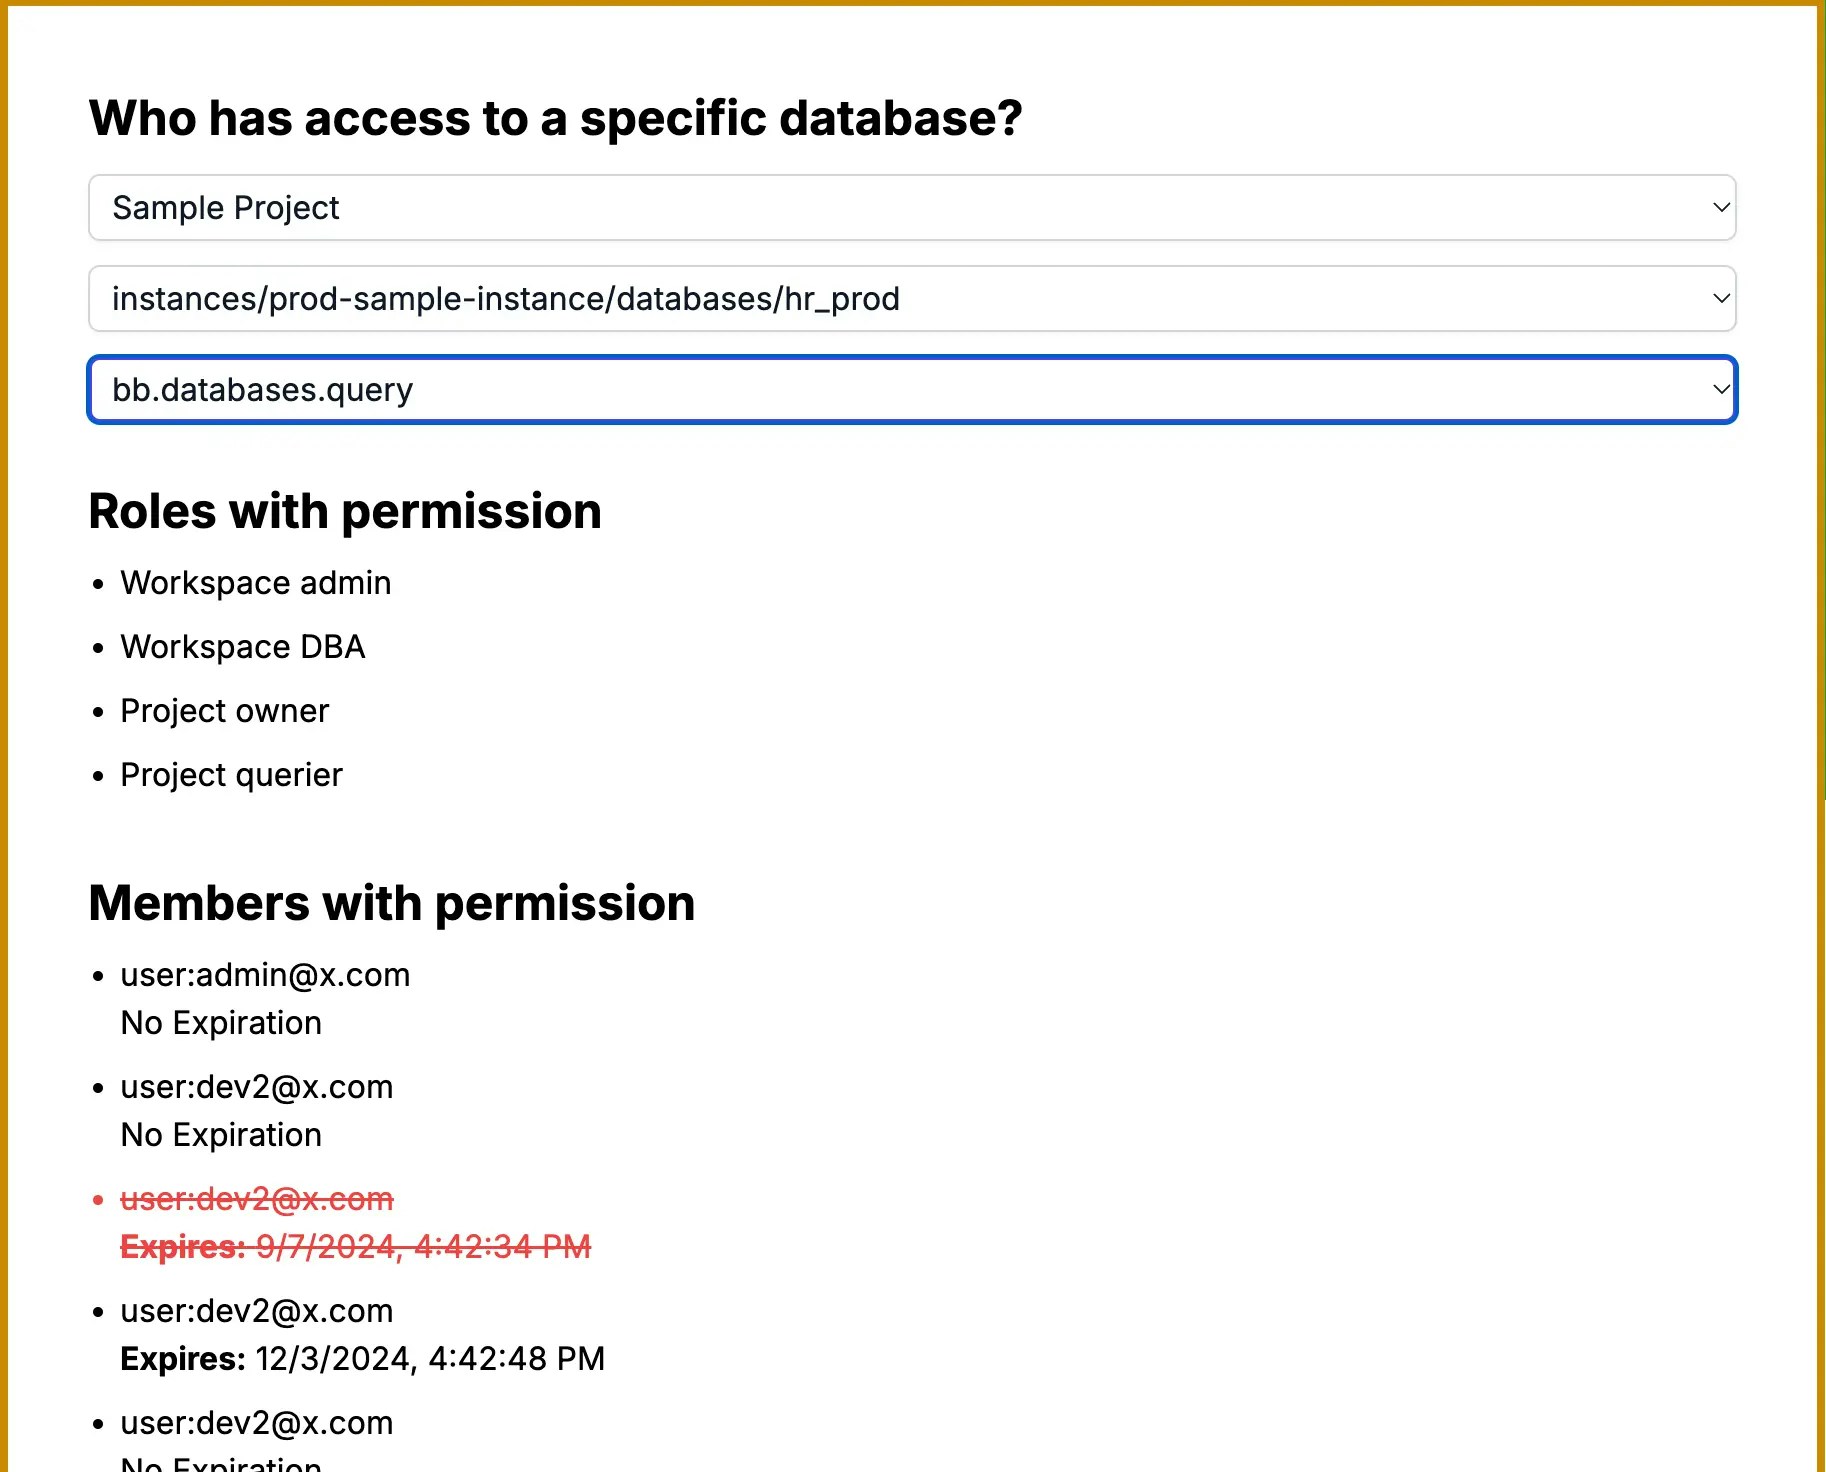
Task: Click the struck-through expired dev2 entry
Action: [256, 1199]
